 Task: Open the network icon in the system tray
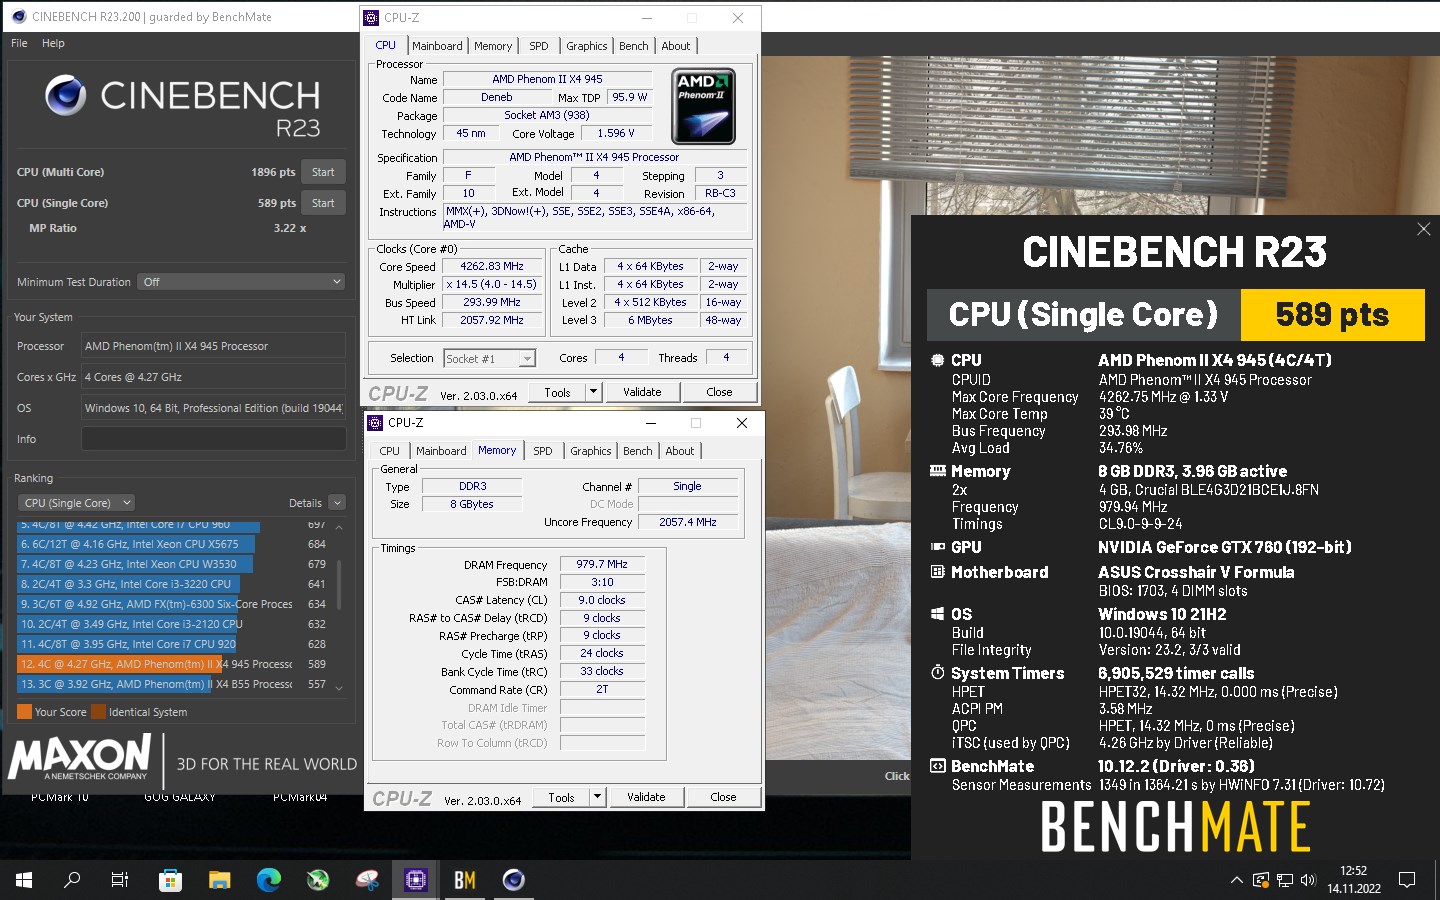1285,880
